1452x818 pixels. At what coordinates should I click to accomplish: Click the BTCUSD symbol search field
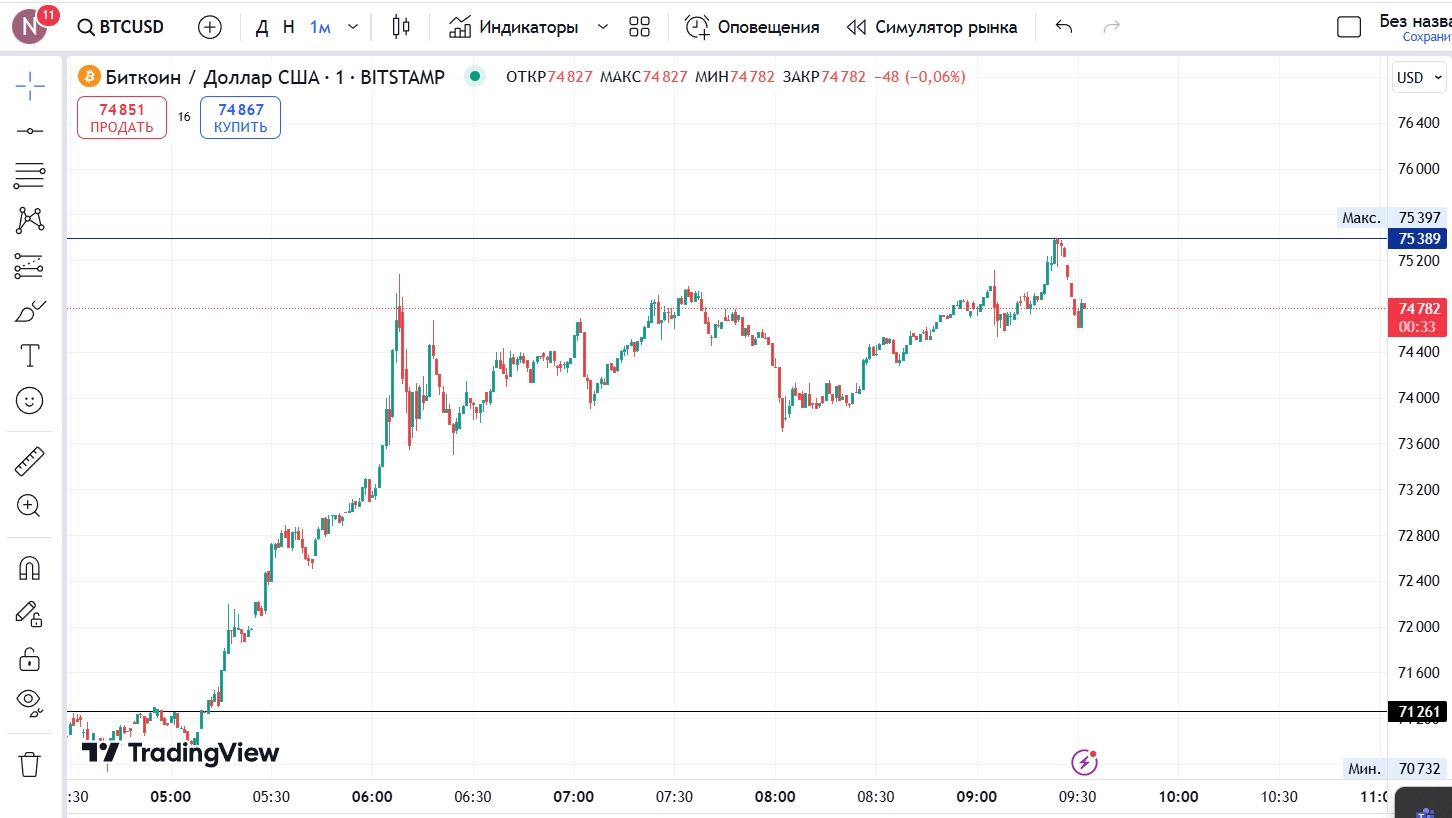(x=121, y=27)
